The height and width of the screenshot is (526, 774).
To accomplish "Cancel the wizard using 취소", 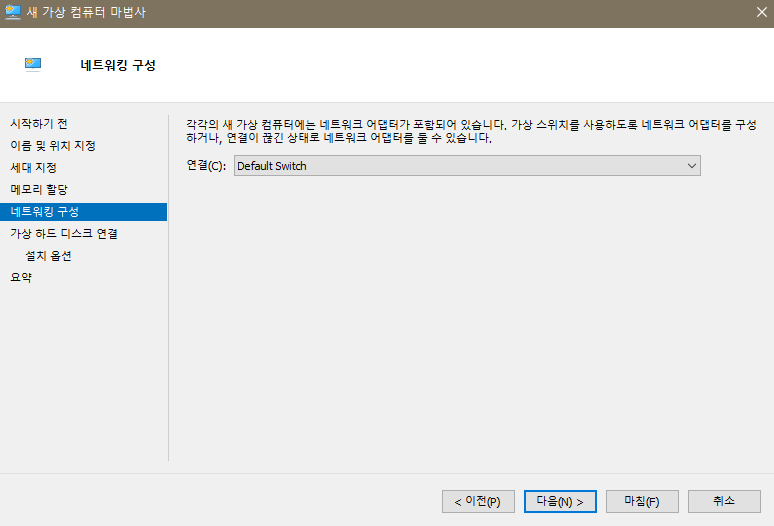I will 724,501.
